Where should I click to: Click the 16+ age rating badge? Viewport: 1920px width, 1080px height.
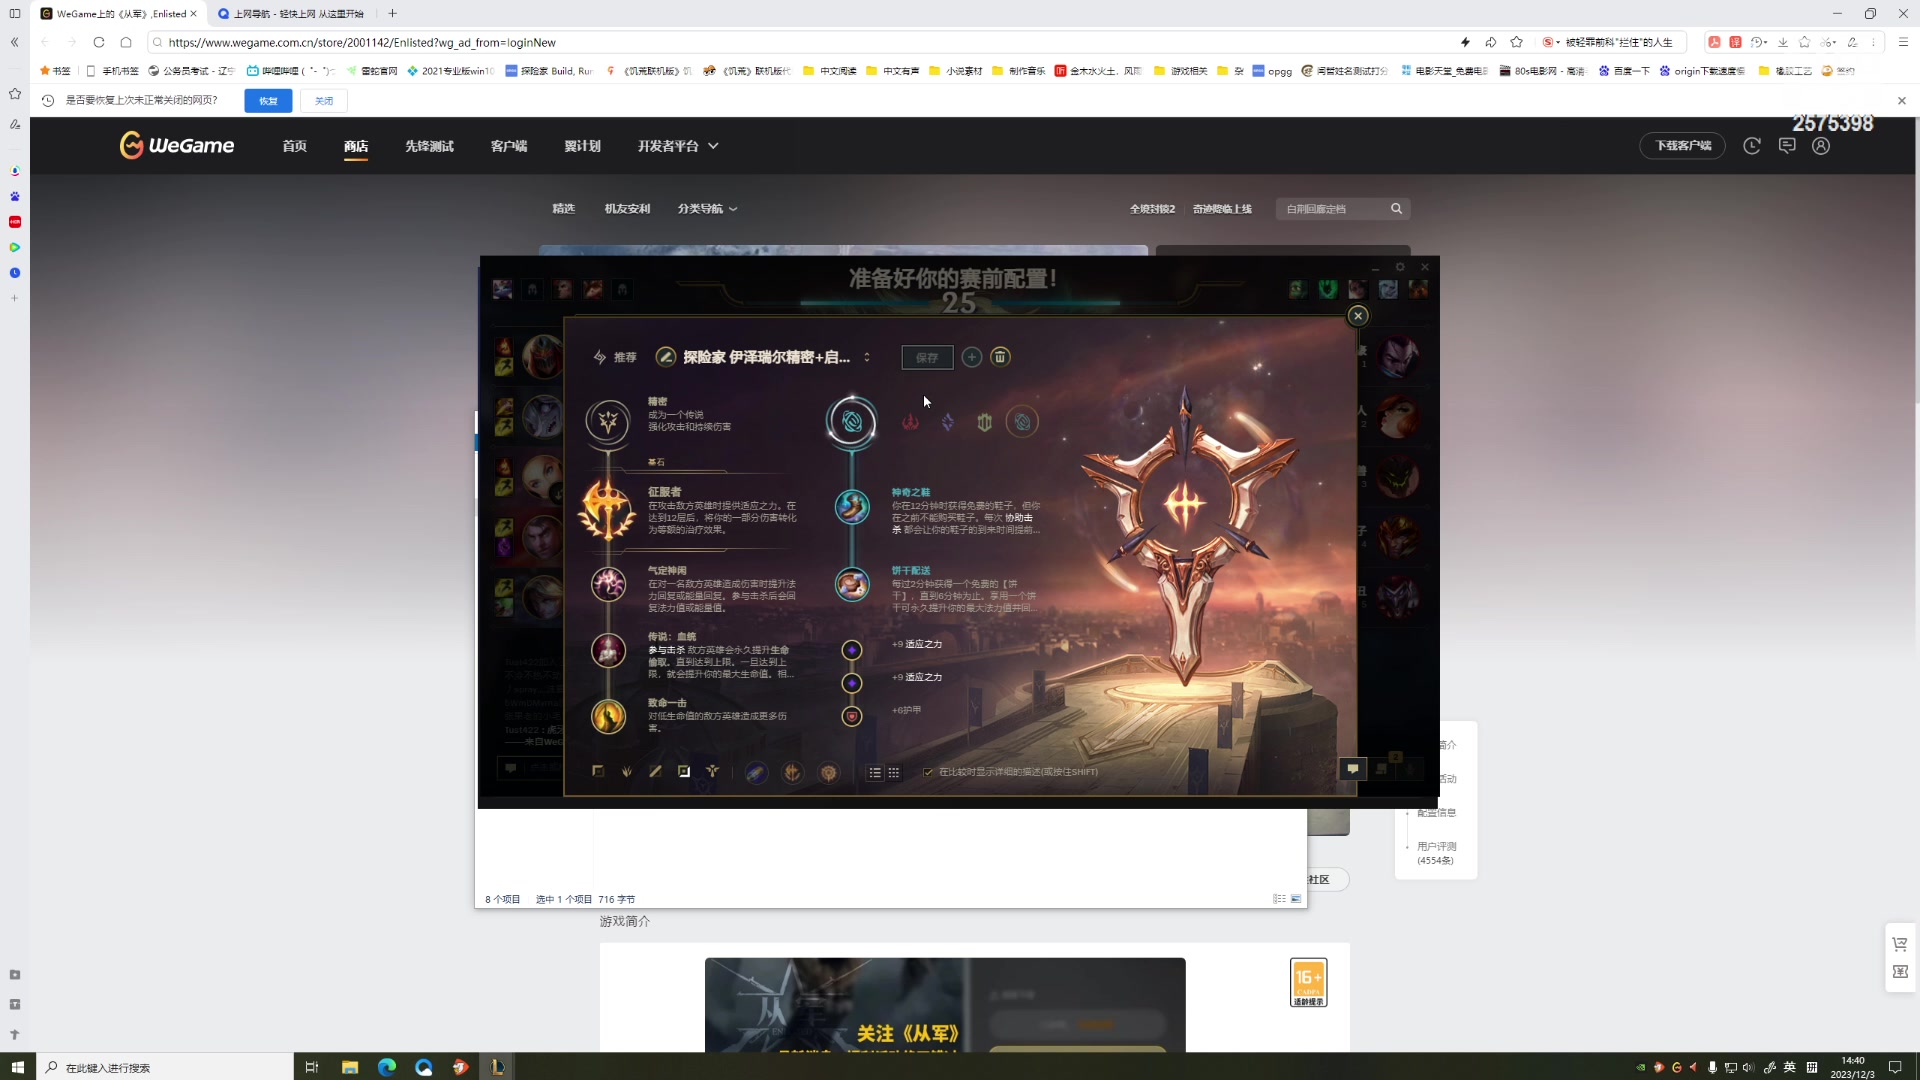pyautogui.click(x=1308, y=983)
